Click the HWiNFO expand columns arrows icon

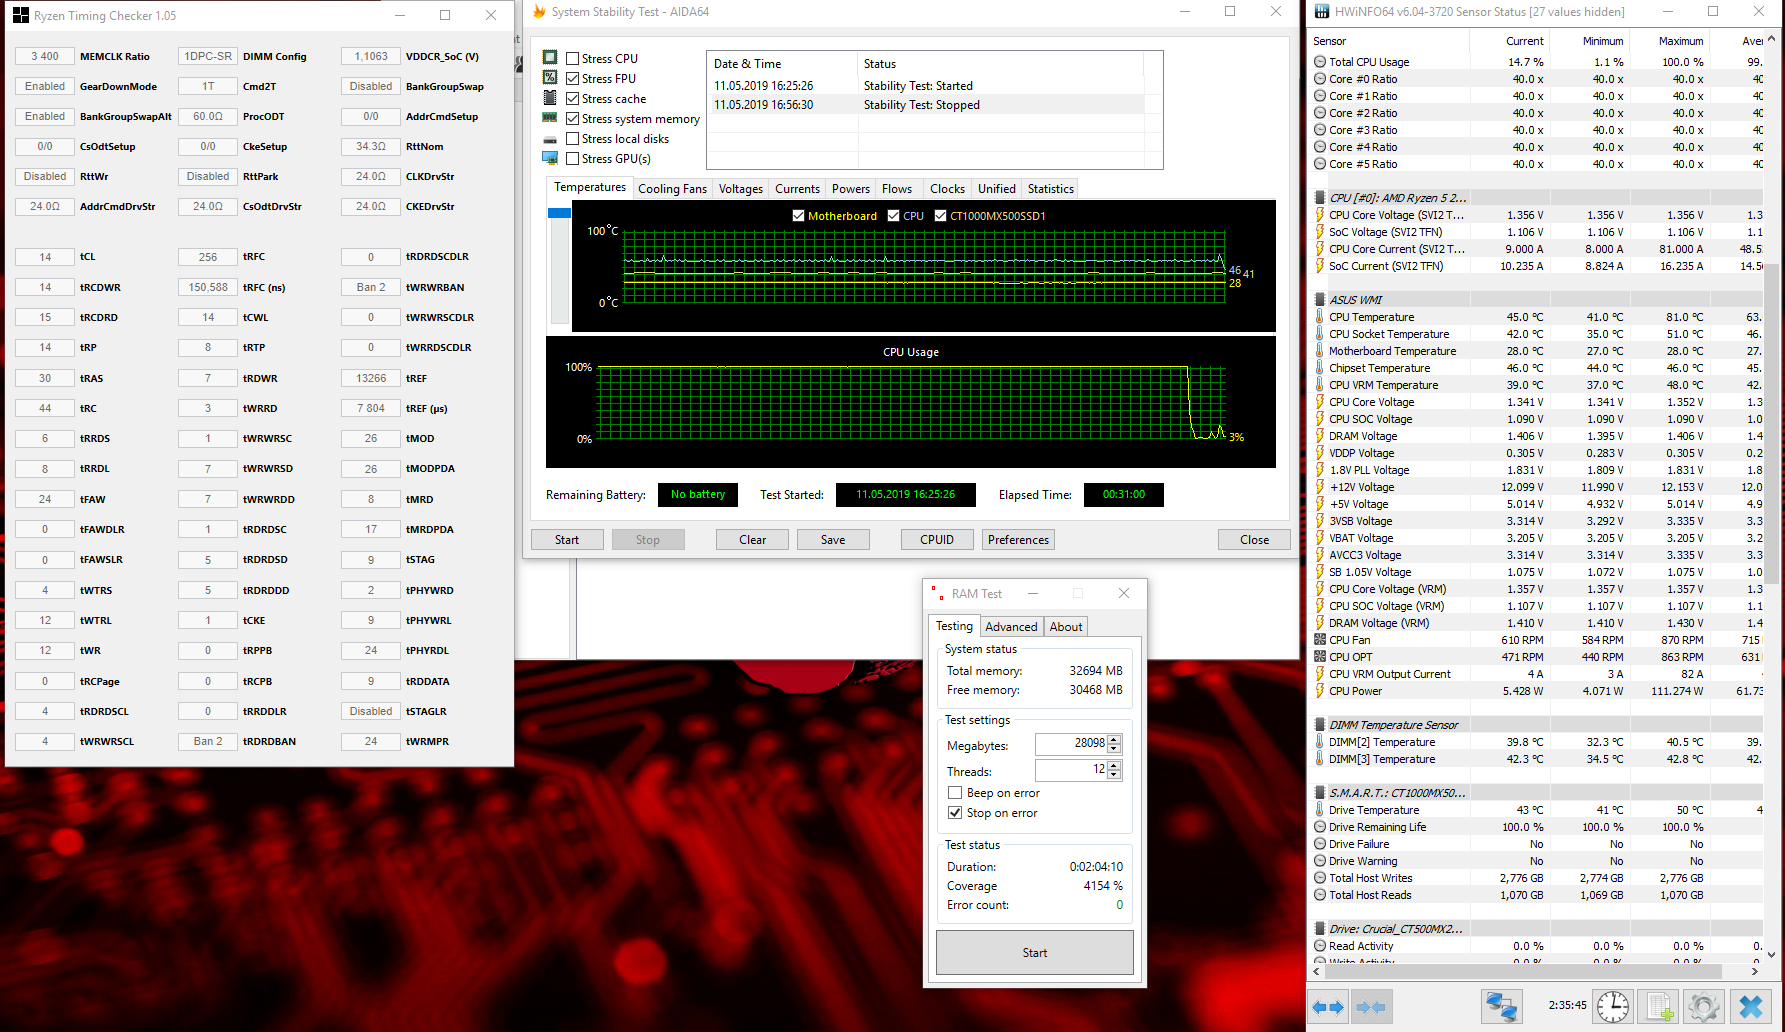pyautogui.click(x=1329, y=1007)
